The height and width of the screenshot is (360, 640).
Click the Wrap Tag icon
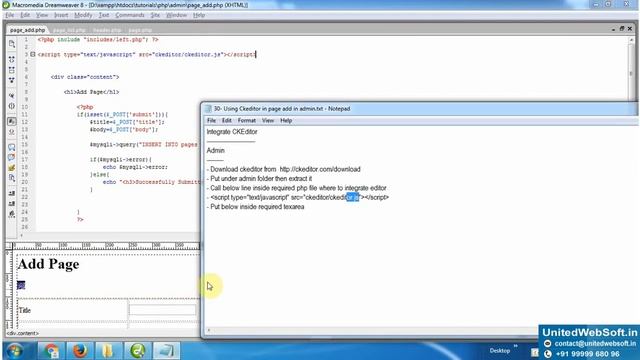[x=12, y=168]
